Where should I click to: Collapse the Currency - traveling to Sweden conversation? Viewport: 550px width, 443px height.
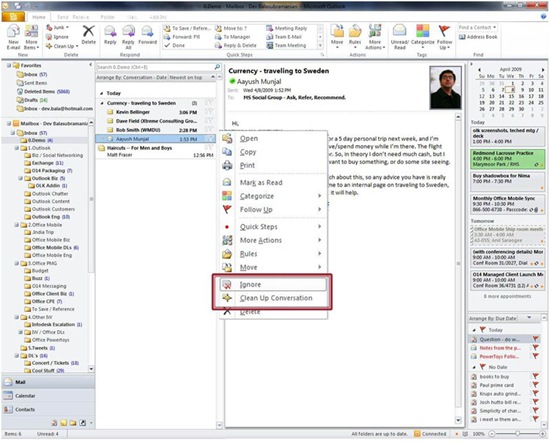click(102, 103)
